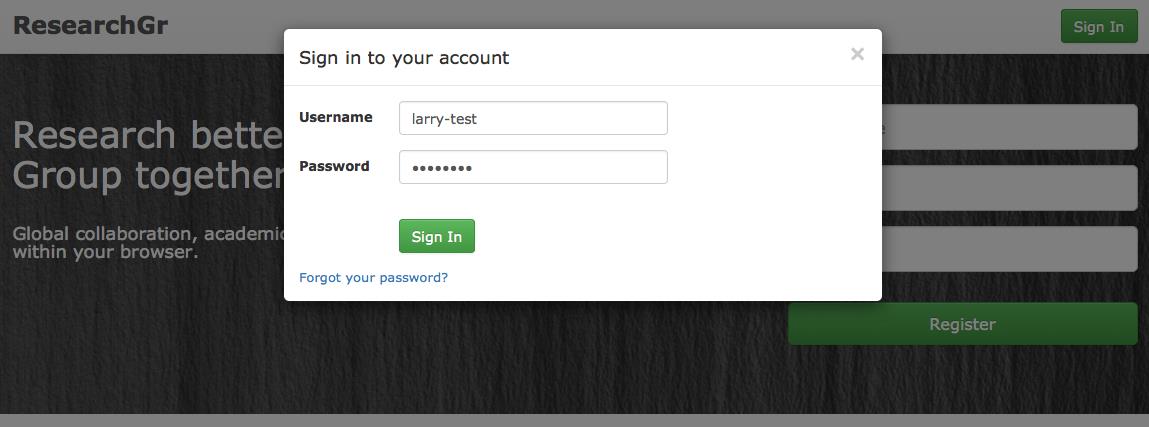Click the 'Group together' headline line

(148, 176)
